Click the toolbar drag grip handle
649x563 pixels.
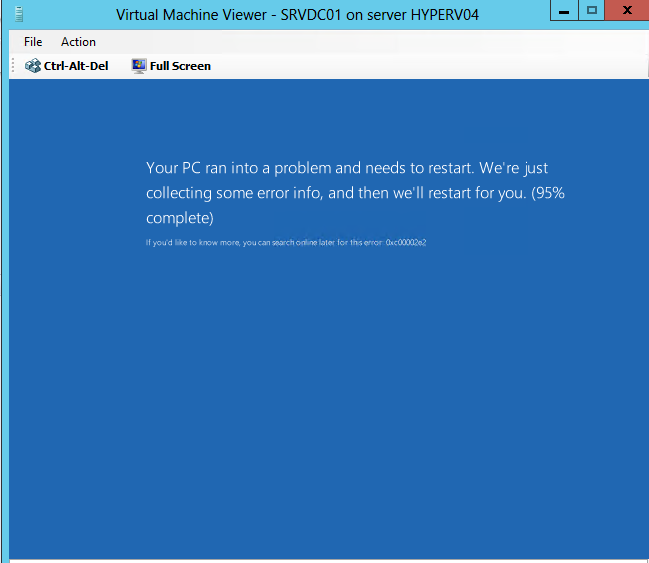pos(13,66)
